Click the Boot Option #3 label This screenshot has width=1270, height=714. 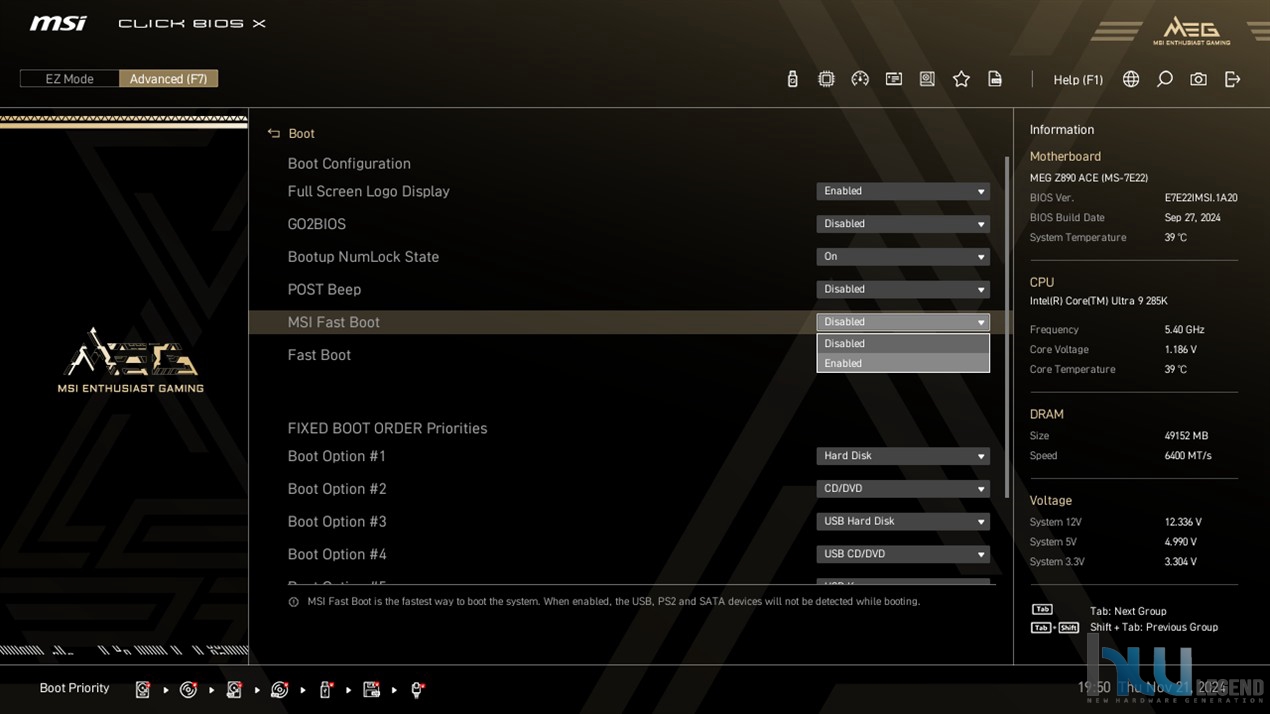(336, 522)
